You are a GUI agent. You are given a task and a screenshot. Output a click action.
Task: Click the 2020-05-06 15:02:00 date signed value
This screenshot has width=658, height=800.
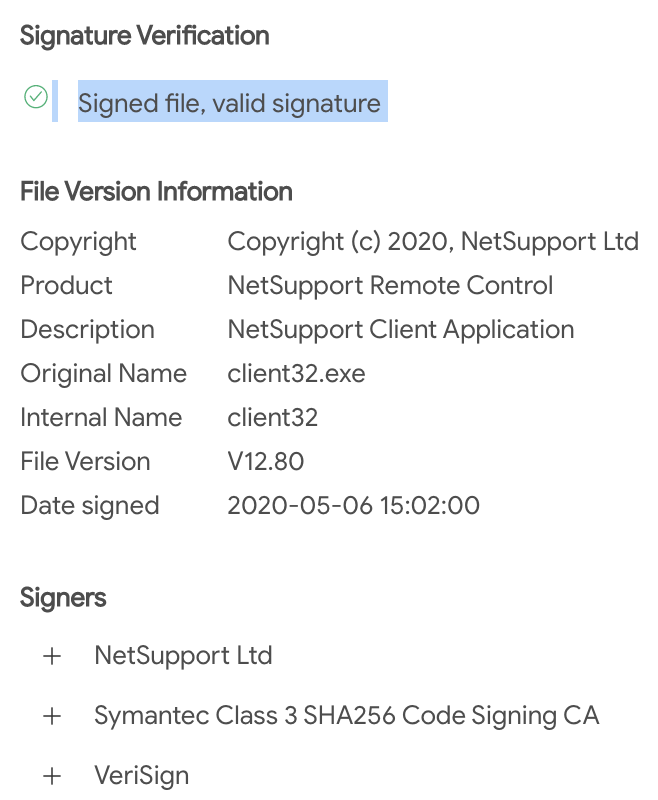[x=353, y=506]
